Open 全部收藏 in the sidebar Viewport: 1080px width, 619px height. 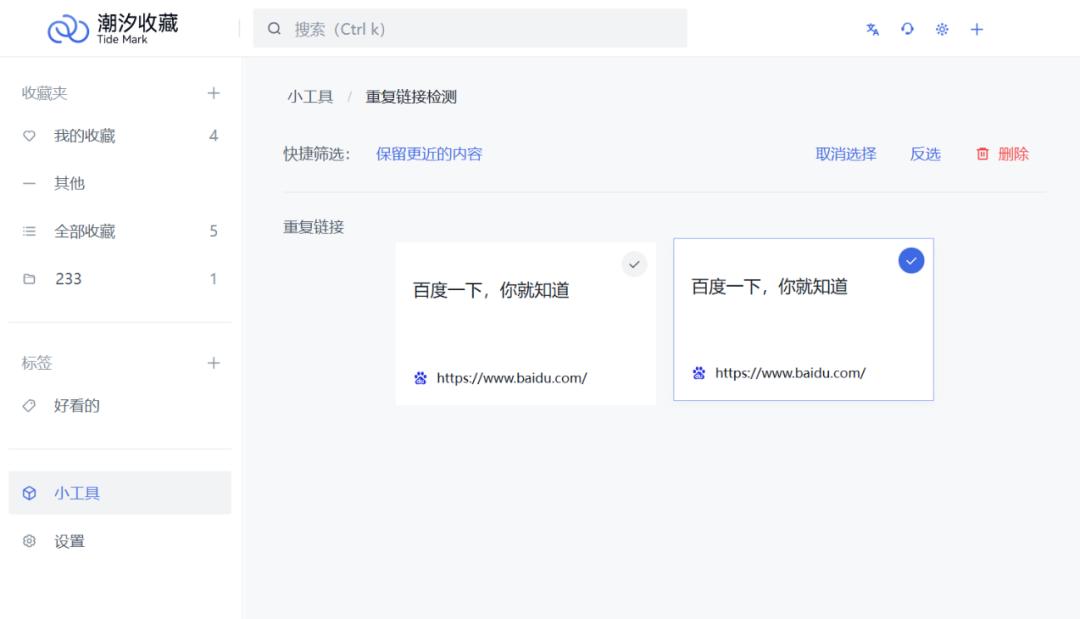coord(120,231)
